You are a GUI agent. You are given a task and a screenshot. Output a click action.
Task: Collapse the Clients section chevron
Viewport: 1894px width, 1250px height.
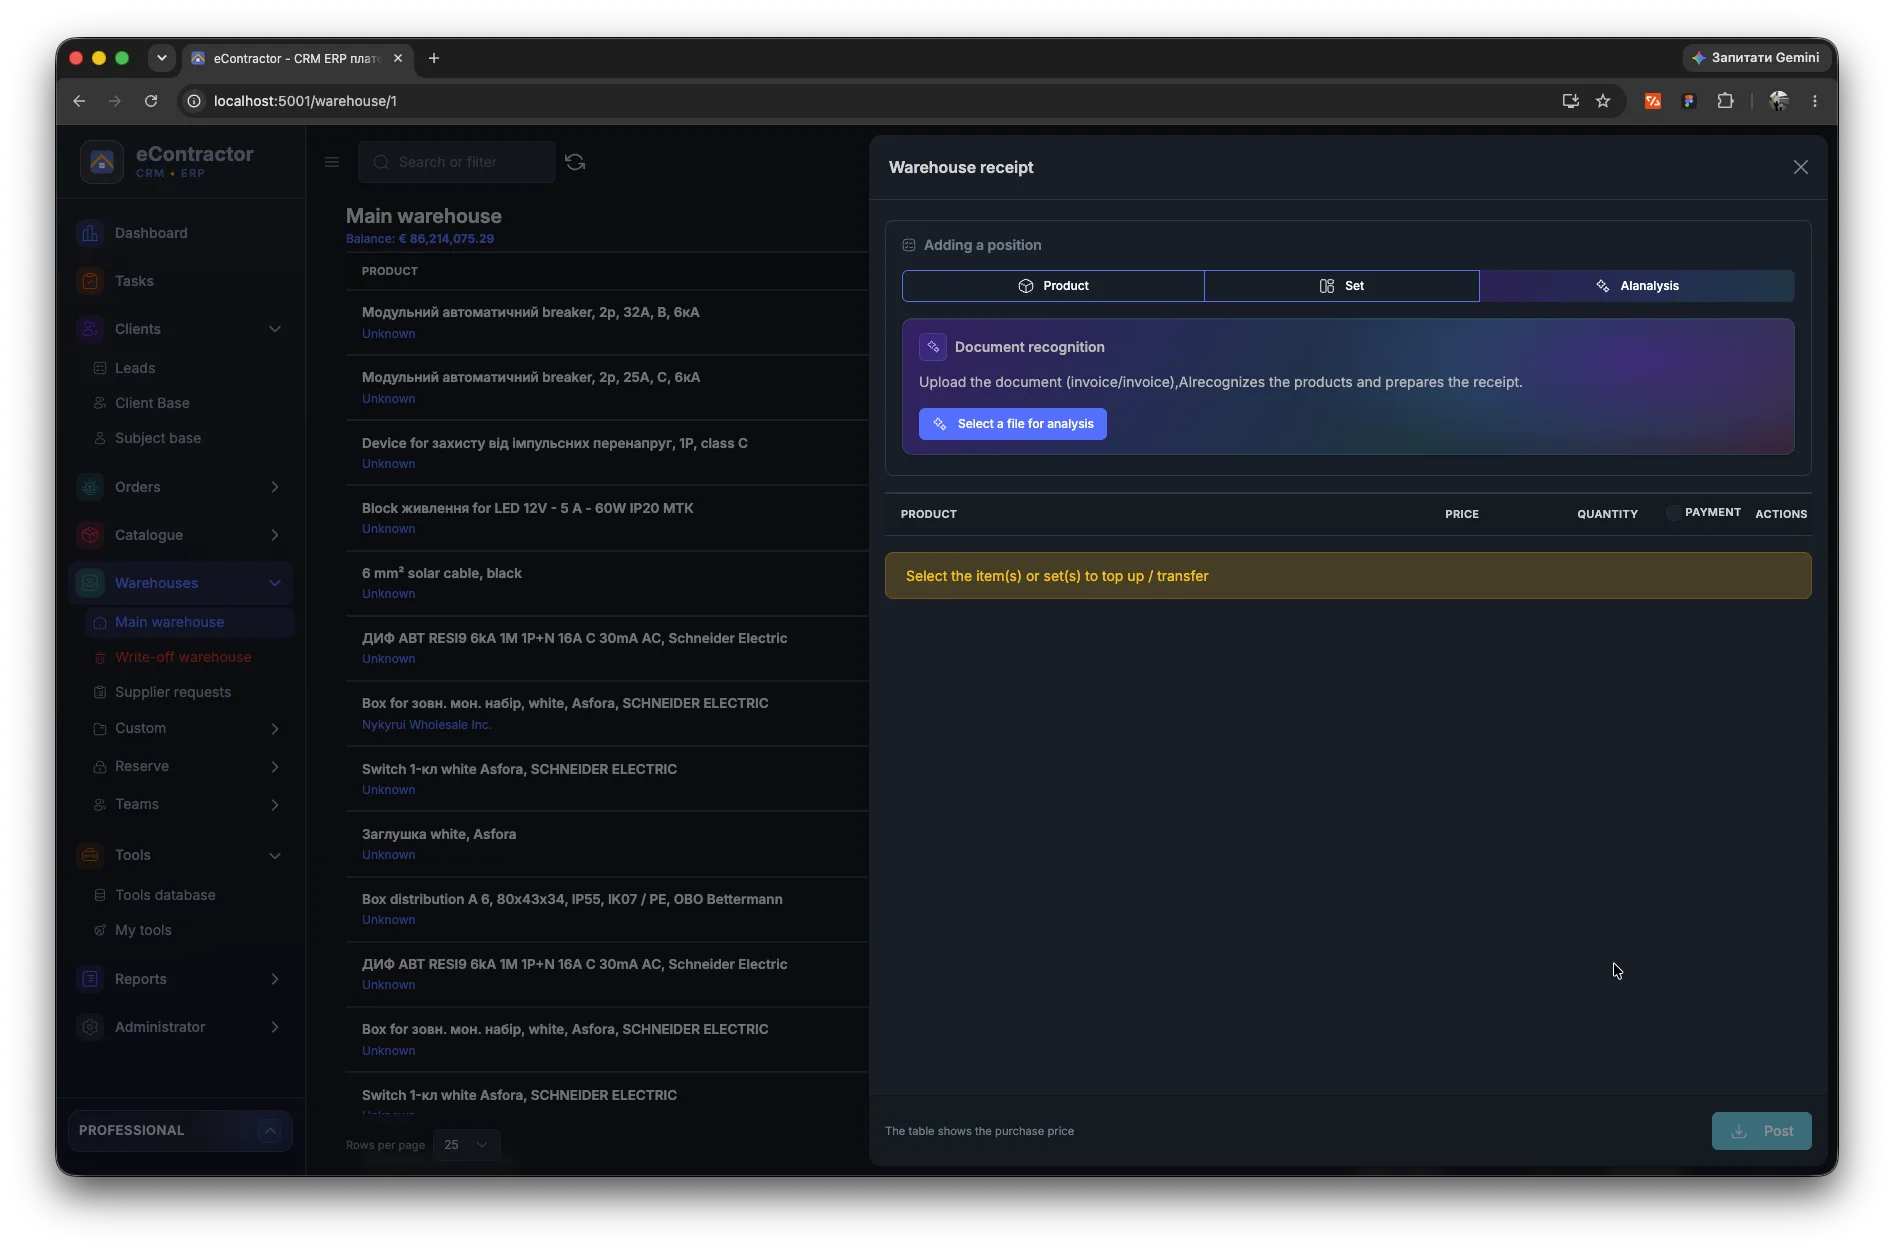point(275,329)
